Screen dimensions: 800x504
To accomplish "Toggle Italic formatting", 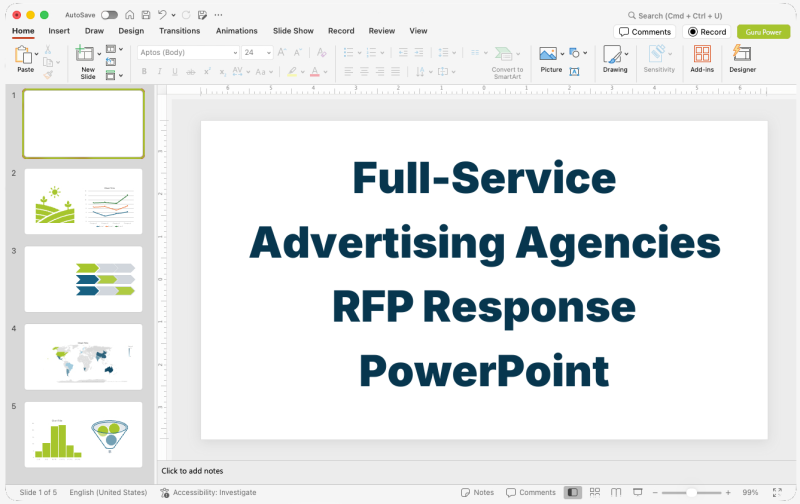I will coord(160,72).
